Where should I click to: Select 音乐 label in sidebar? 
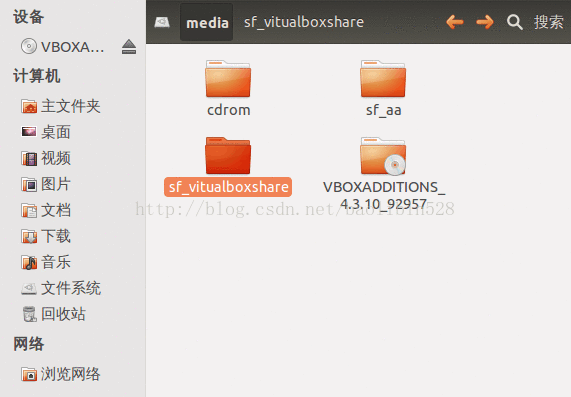56,262
